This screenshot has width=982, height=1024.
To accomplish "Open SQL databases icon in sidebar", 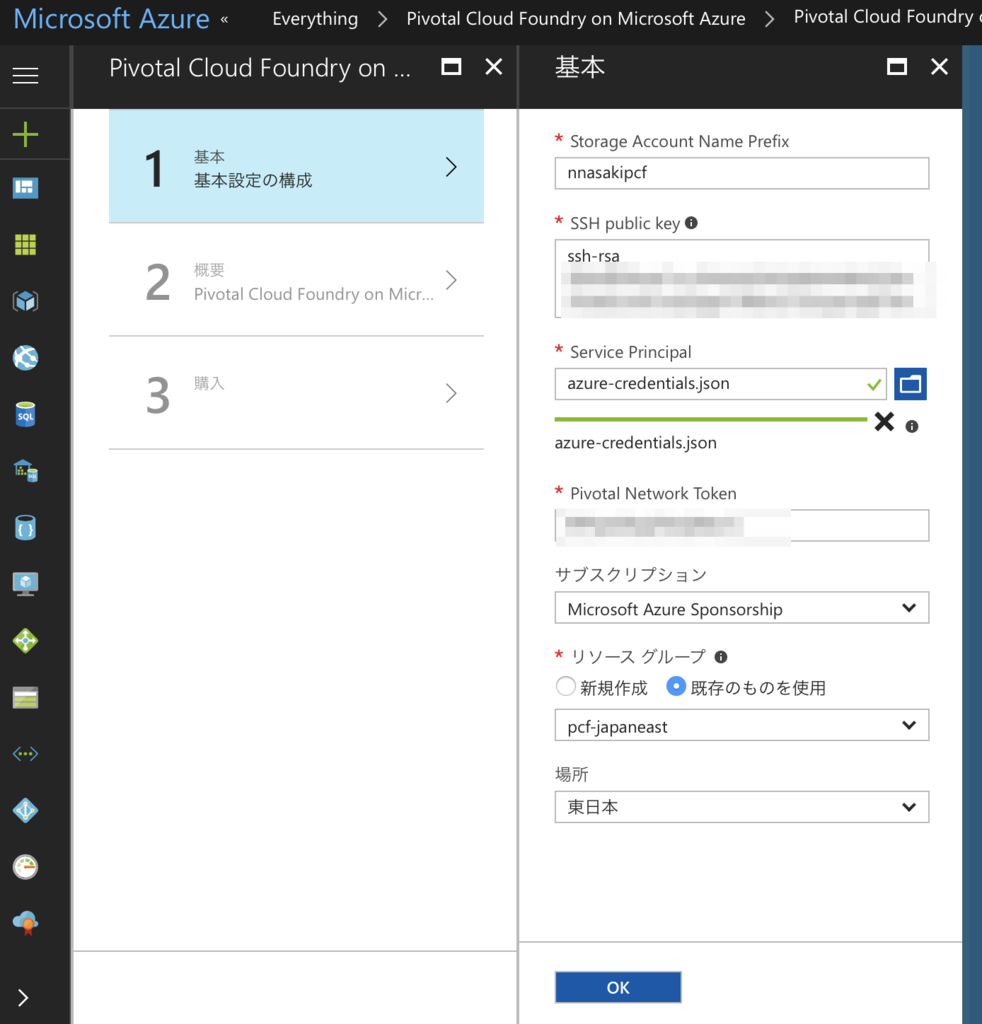I will [x=25, y=414].
